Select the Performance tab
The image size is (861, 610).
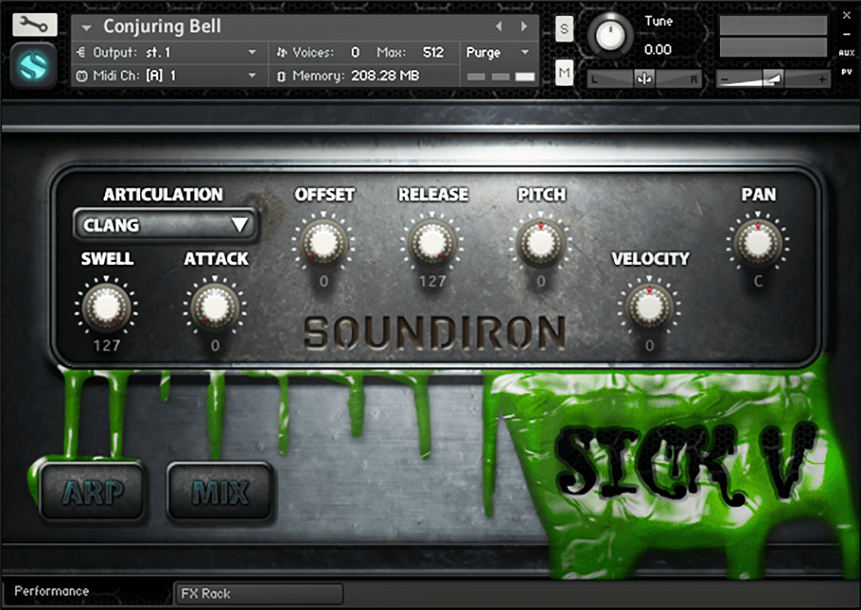tap(52, 591)
